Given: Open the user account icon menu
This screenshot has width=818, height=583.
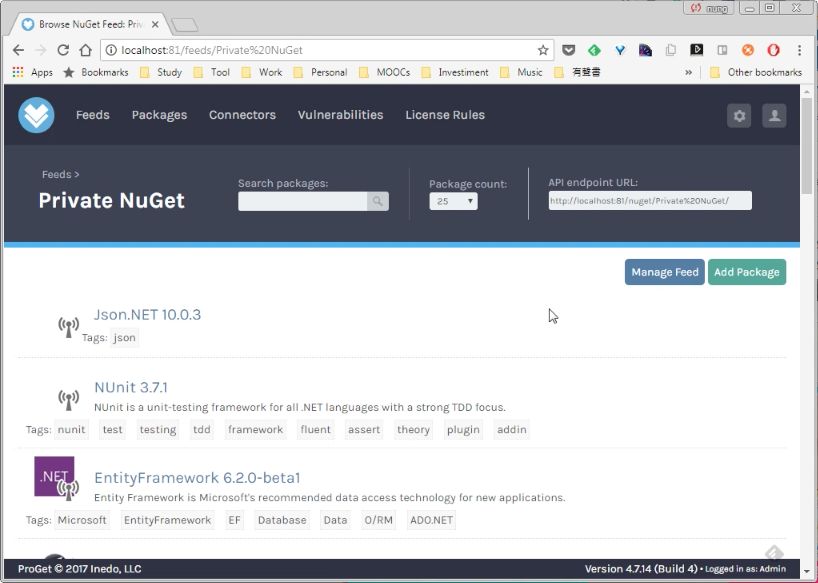Looking at the screenshot, I should click(x=774, y=115).
